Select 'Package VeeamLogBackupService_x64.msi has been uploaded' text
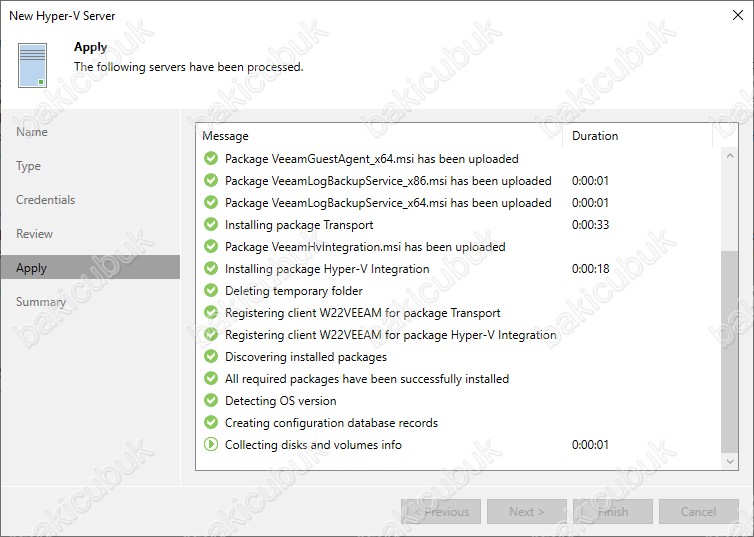This screenshot has width=754, height=537. click(388, 203)
